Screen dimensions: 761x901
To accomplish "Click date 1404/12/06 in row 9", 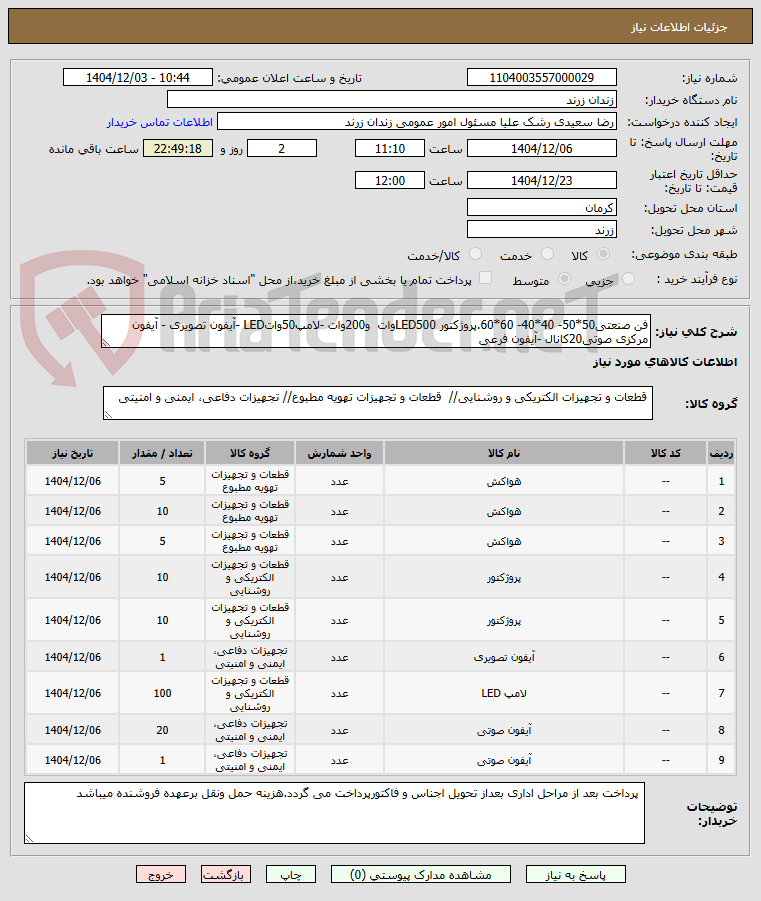I will click(72, 760).
